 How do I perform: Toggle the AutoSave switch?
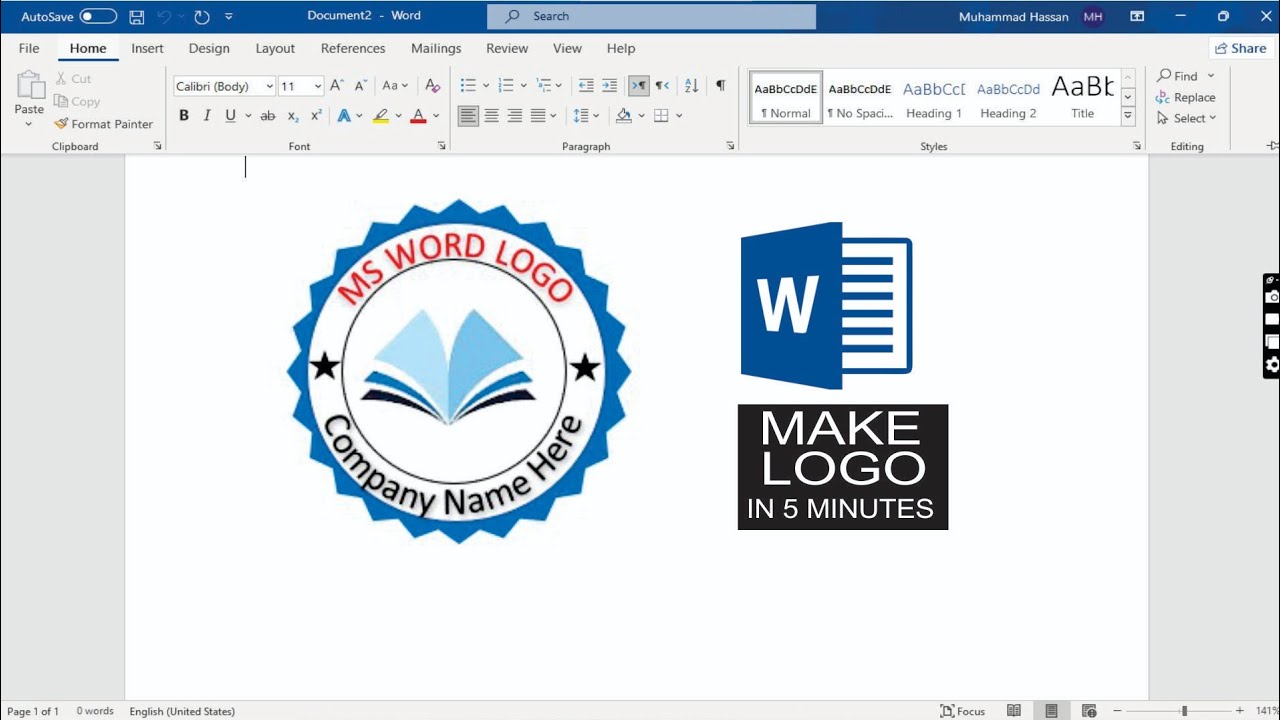pos(98,17)
